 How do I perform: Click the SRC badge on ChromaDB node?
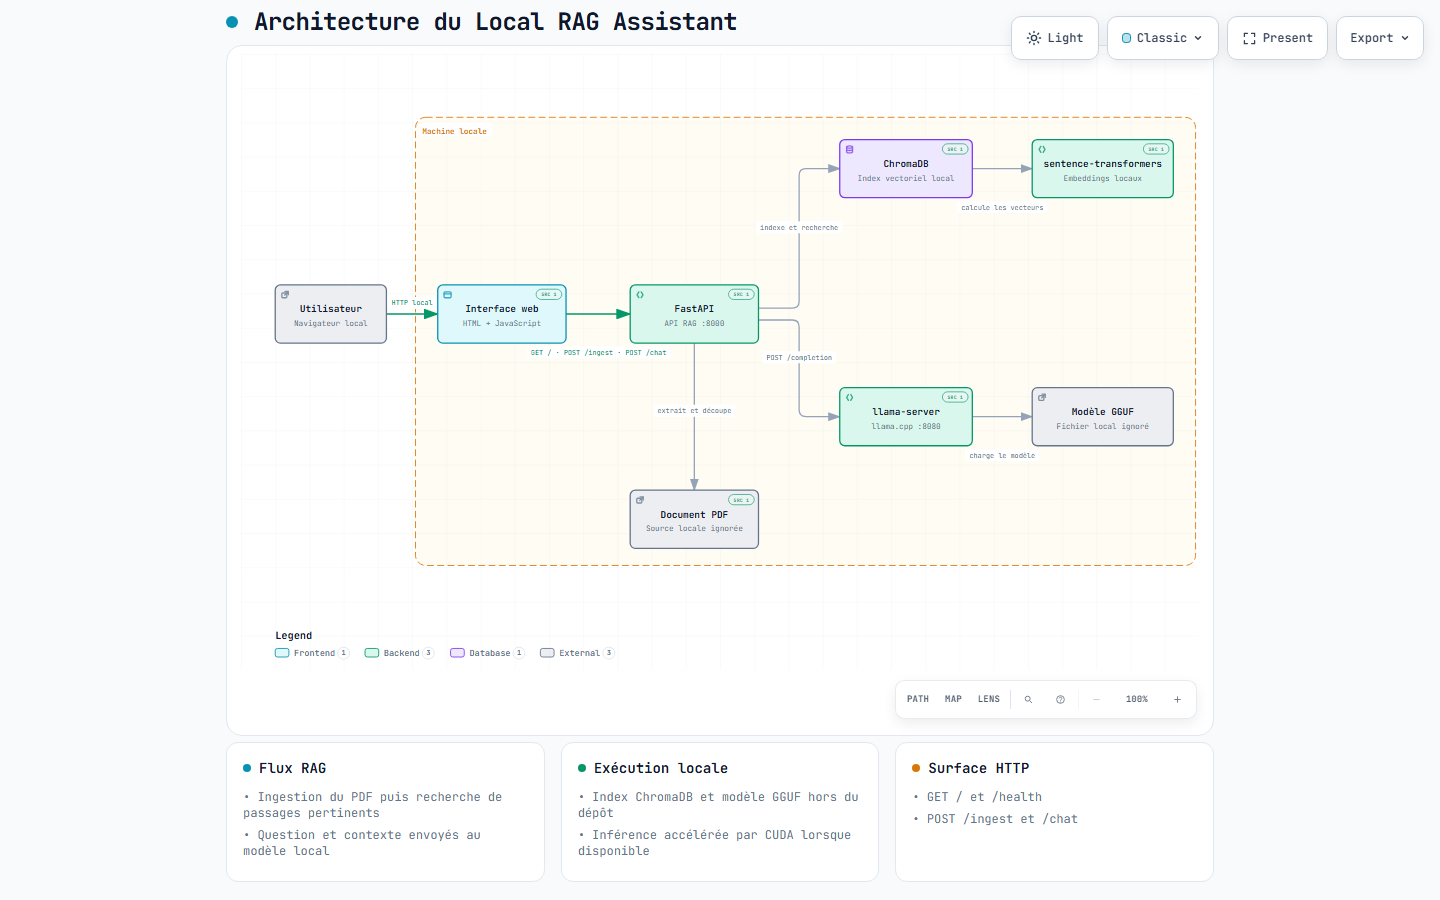coord(955,149)
